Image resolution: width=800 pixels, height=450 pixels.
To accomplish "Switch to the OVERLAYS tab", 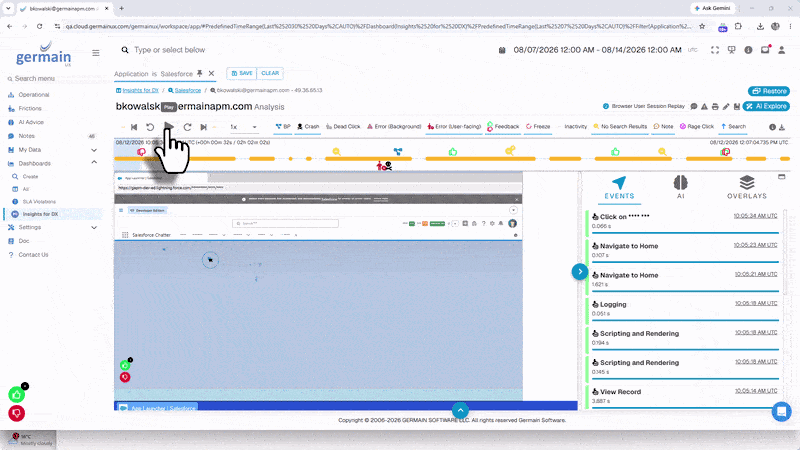I will tap(746, 187).
